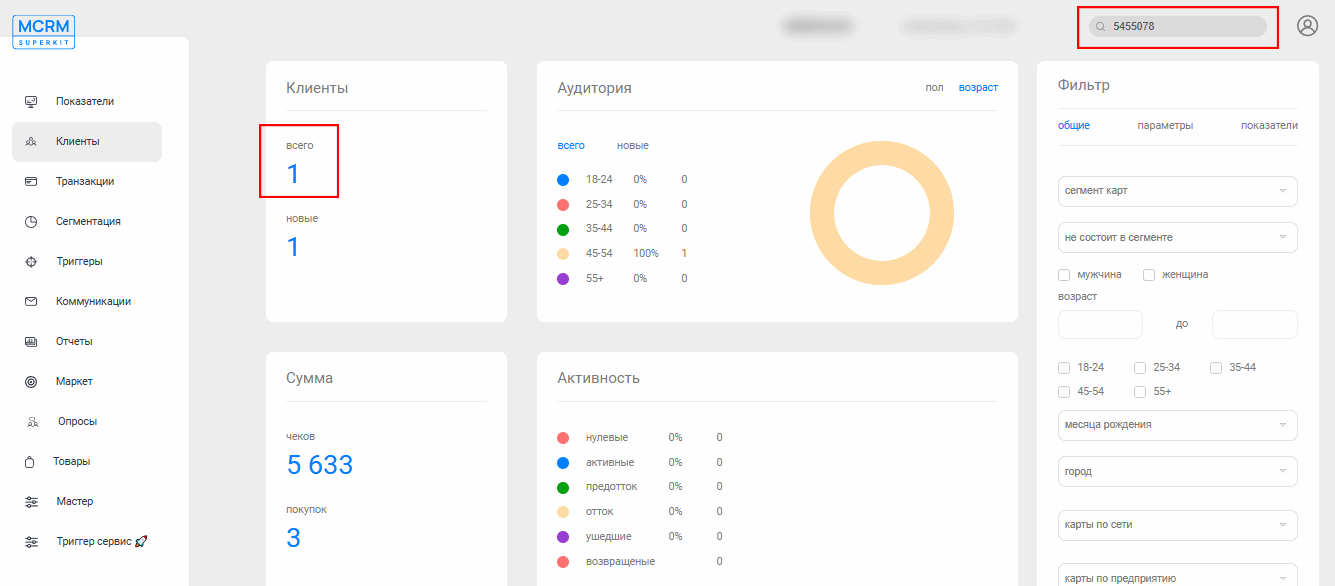Open карты по сети dropdown

point(1178,525)
